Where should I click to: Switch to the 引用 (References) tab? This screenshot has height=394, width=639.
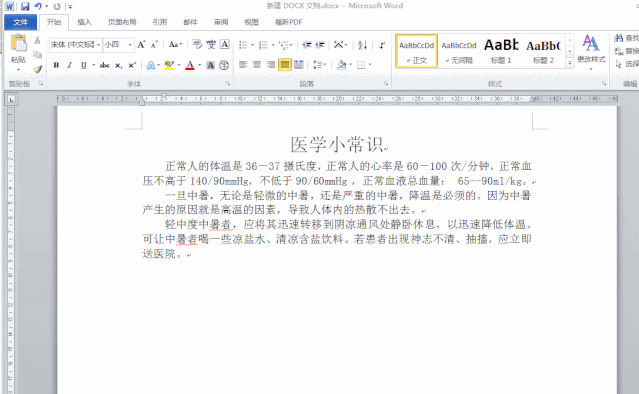tap(159, 22)
